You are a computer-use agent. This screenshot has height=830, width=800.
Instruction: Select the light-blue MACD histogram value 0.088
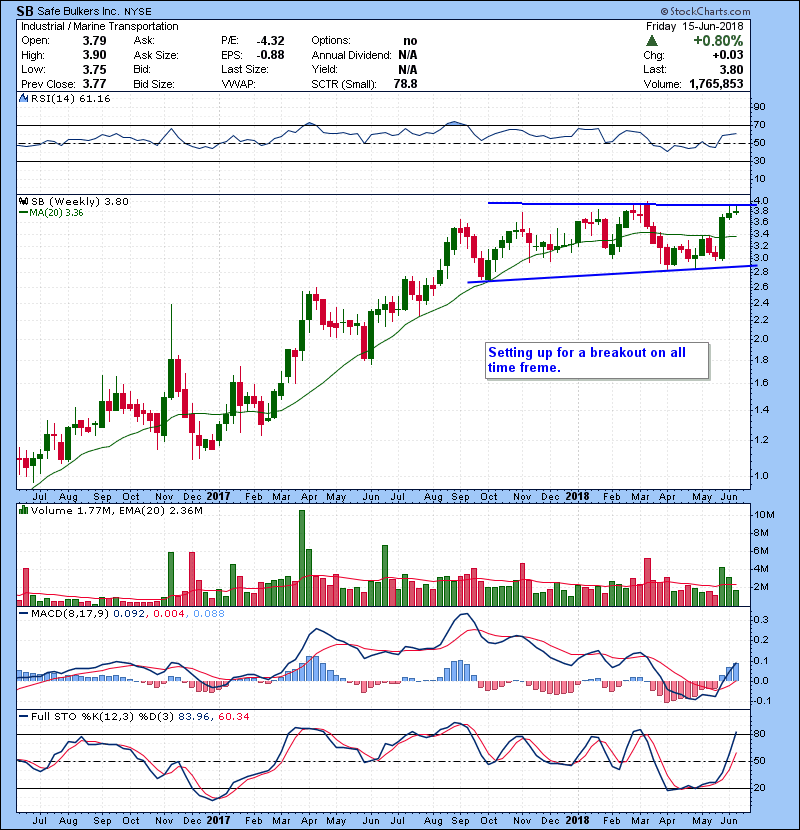point(209,614)
